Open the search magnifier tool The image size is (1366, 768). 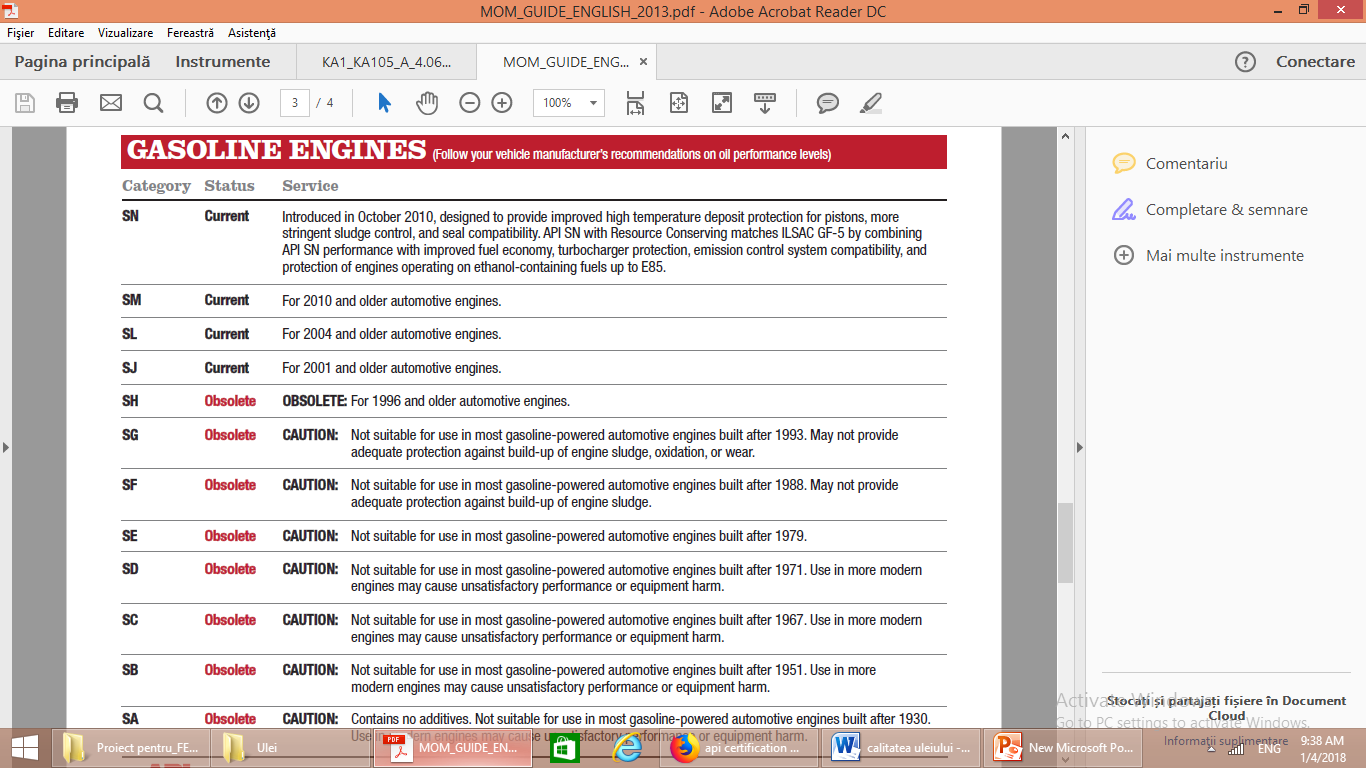click(x=153, y=103)
